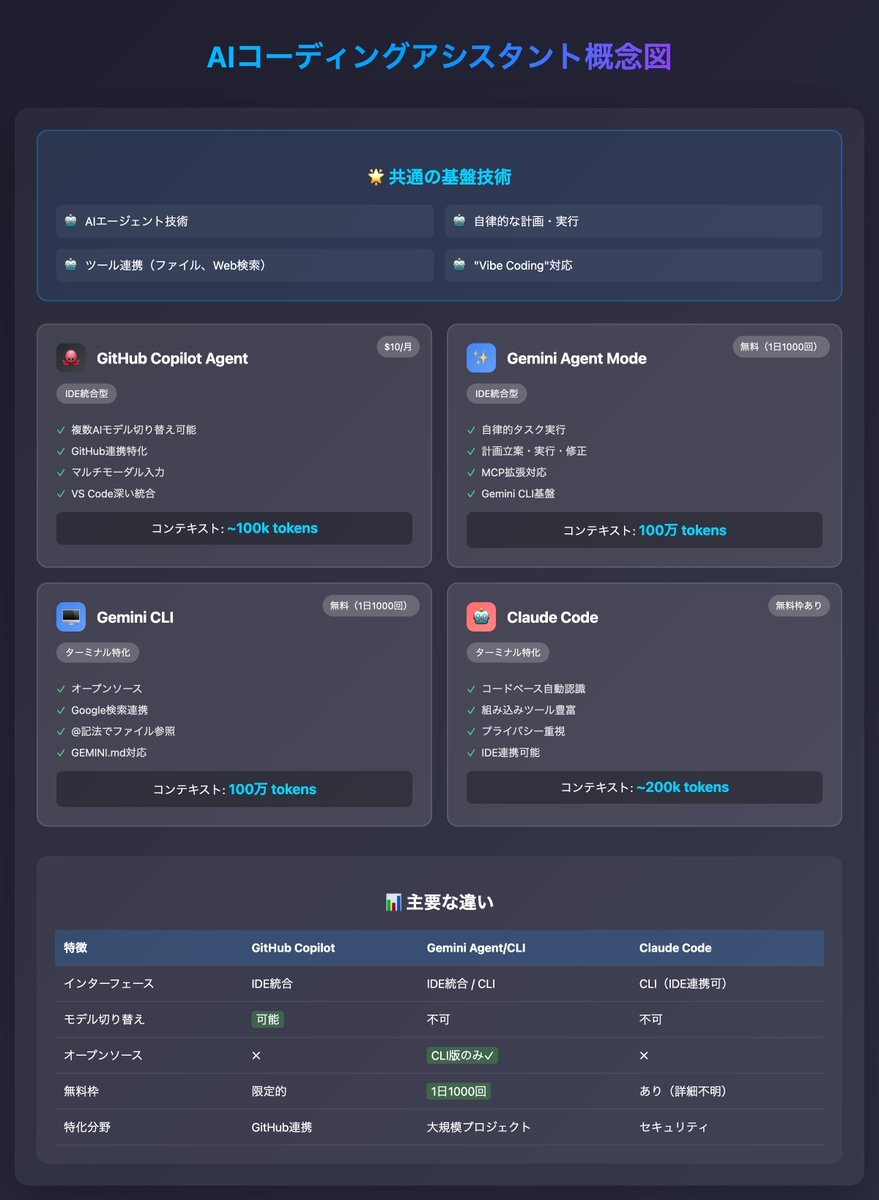Click the セキュリティ table cell
The image size is (879, 1200).
(674, 1128)
